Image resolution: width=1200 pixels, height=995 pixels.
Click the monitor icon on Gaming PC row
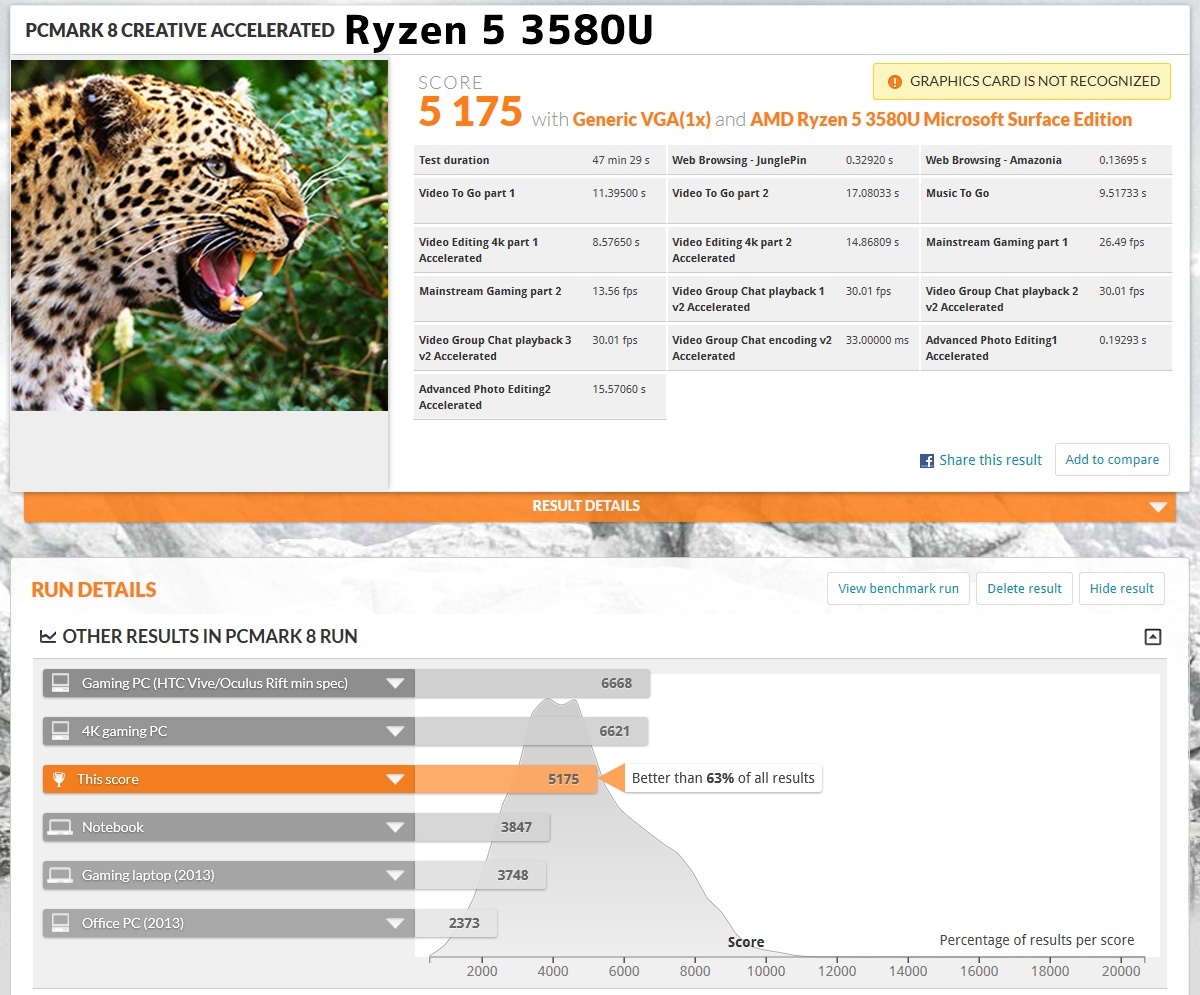pos(61,683)
